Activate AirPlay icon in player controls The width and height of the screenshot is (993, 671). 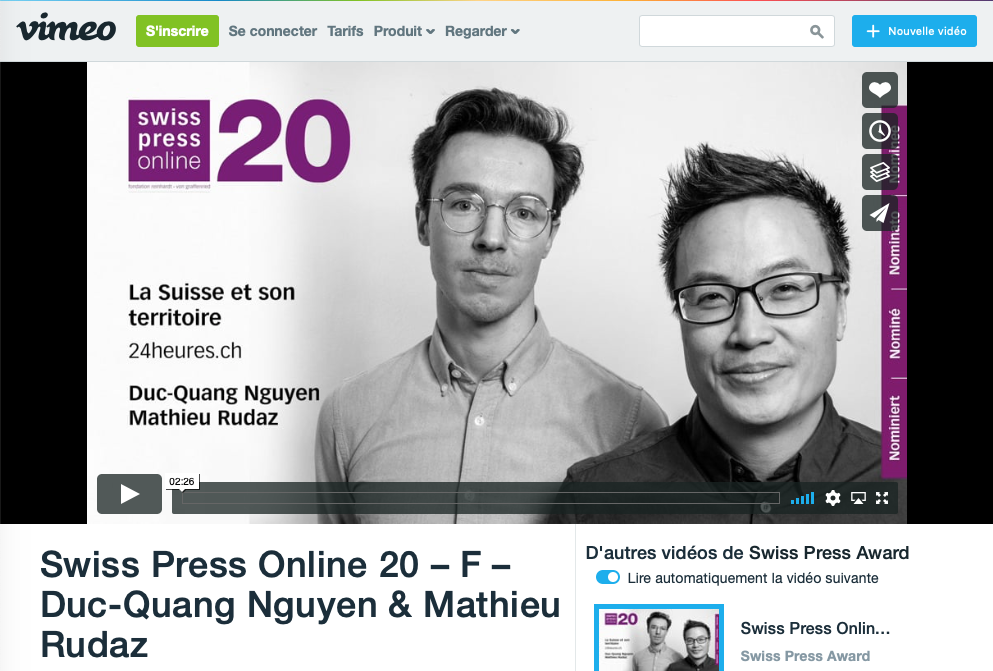pyautogui.click(x=858, y=498)
